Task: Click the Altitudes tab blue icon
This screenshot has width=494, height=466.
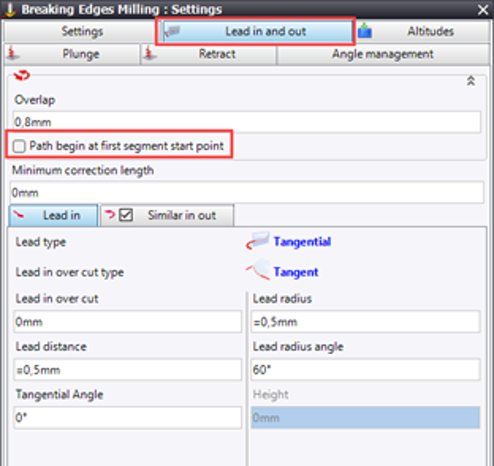Action: [365, 31]
